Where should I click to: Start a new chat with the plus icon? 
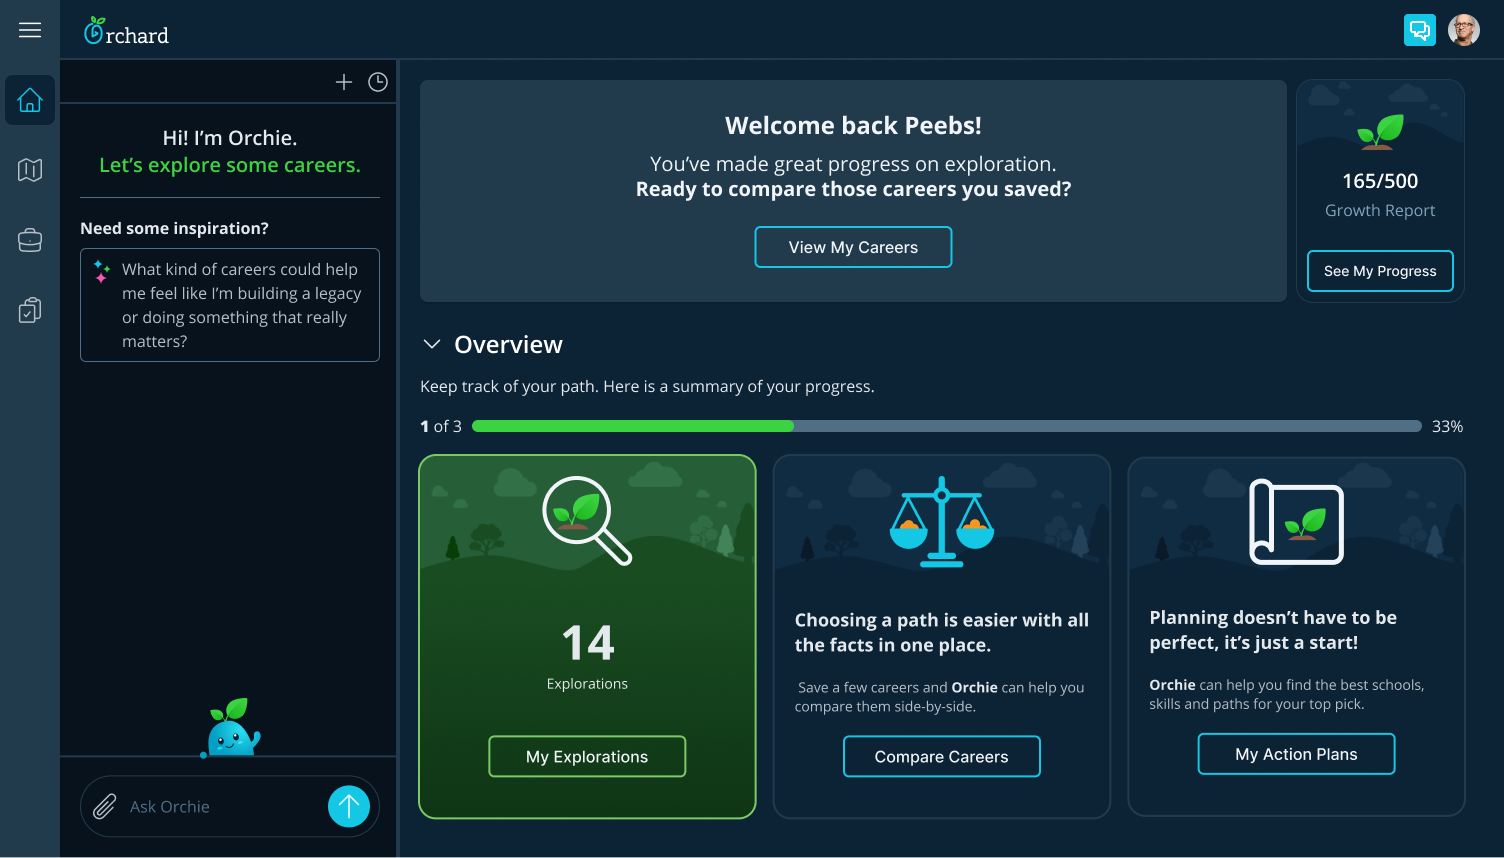344,82
